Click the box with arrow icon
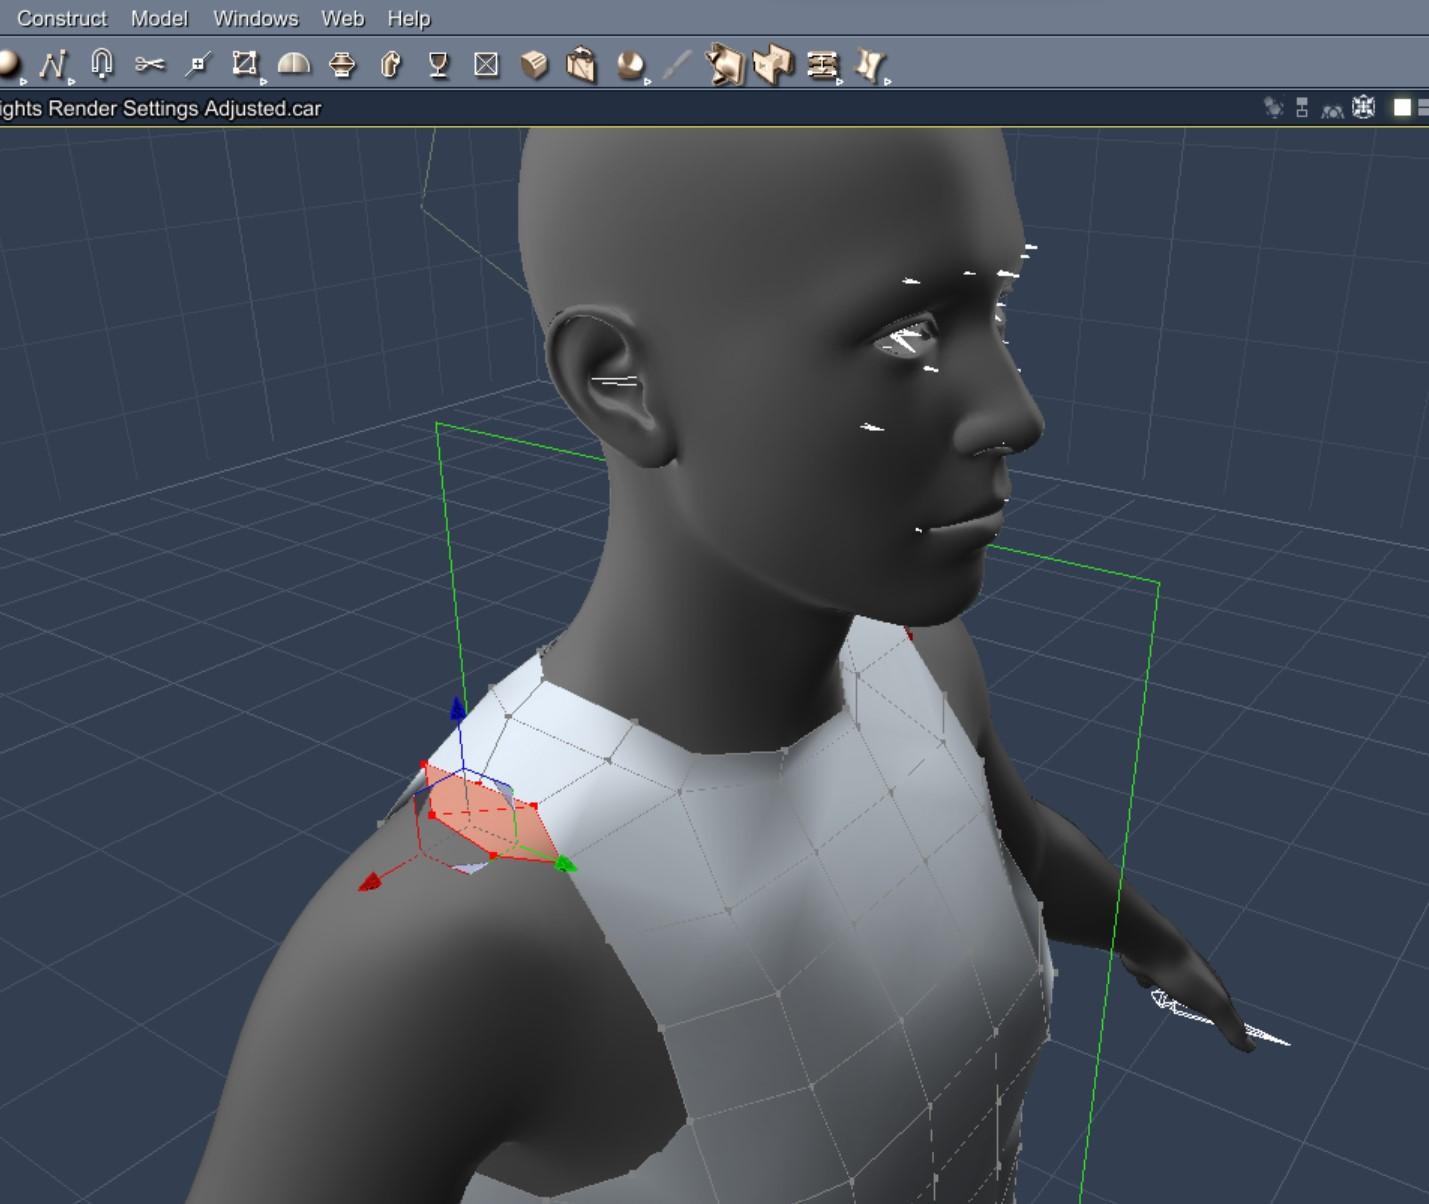 (581, 65)
